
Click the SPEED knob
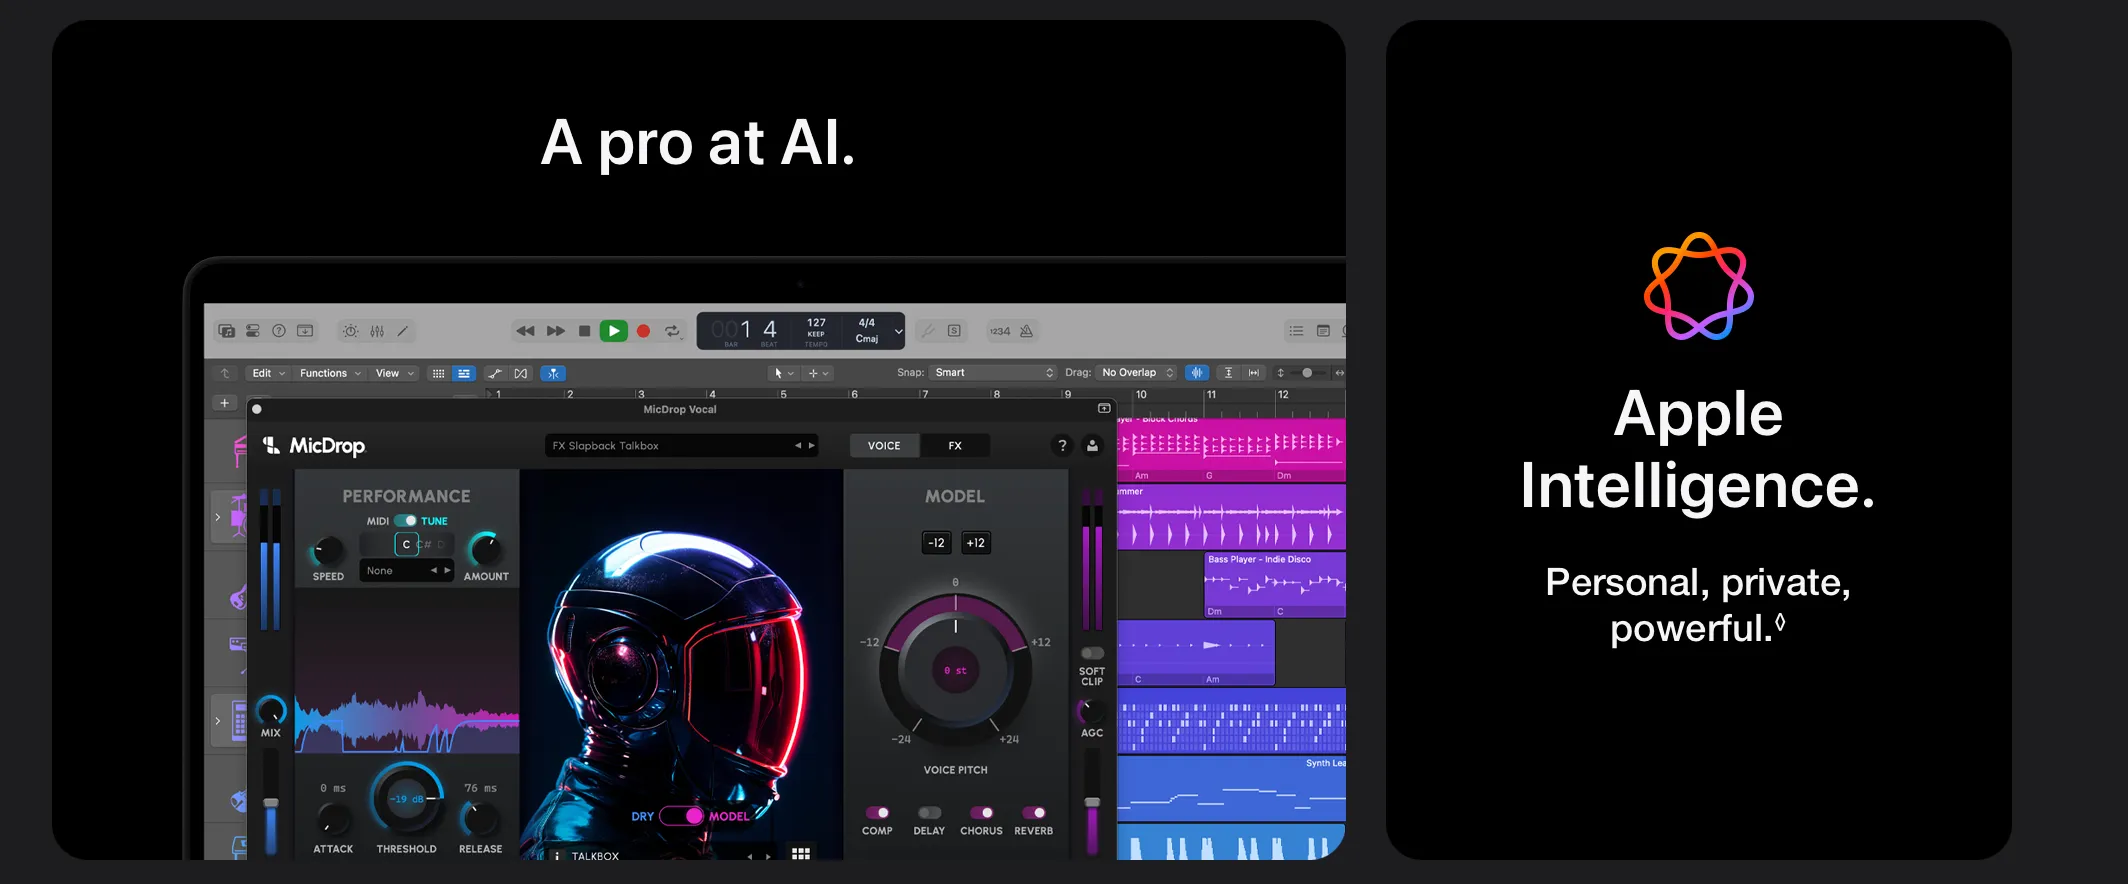point(328,549)
